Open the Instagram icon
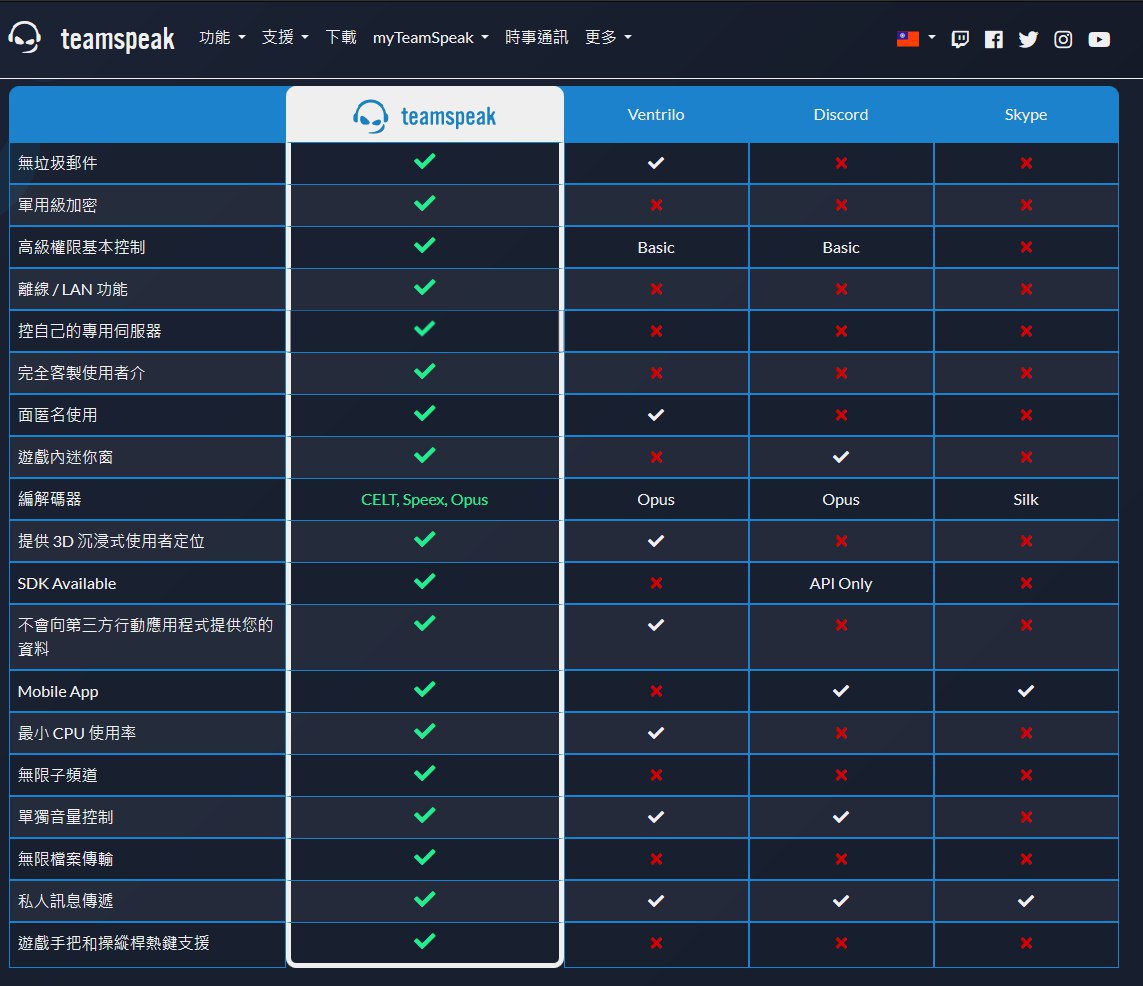Image resolution: width=1143 pixels, height=986 pixels. (x=1063, y=39)
